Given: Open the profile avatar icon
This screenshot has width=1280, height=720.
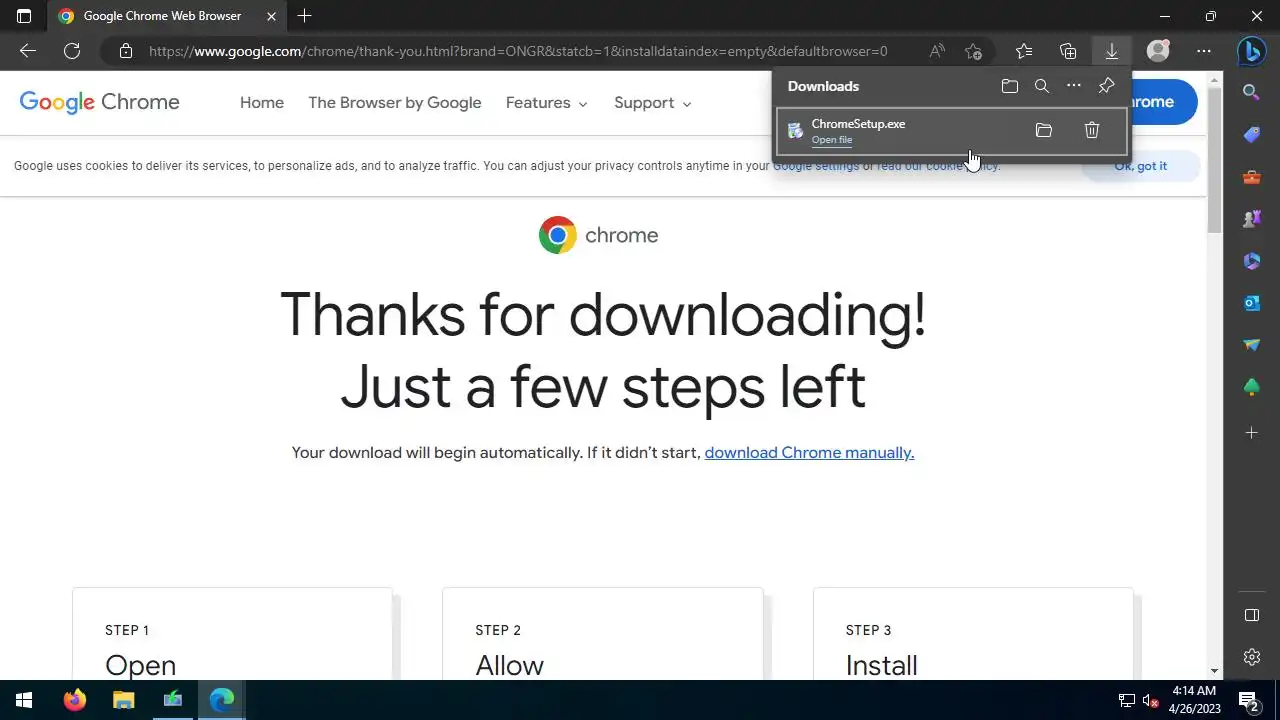Looking at the screenshot, I should pos(1158,51).
